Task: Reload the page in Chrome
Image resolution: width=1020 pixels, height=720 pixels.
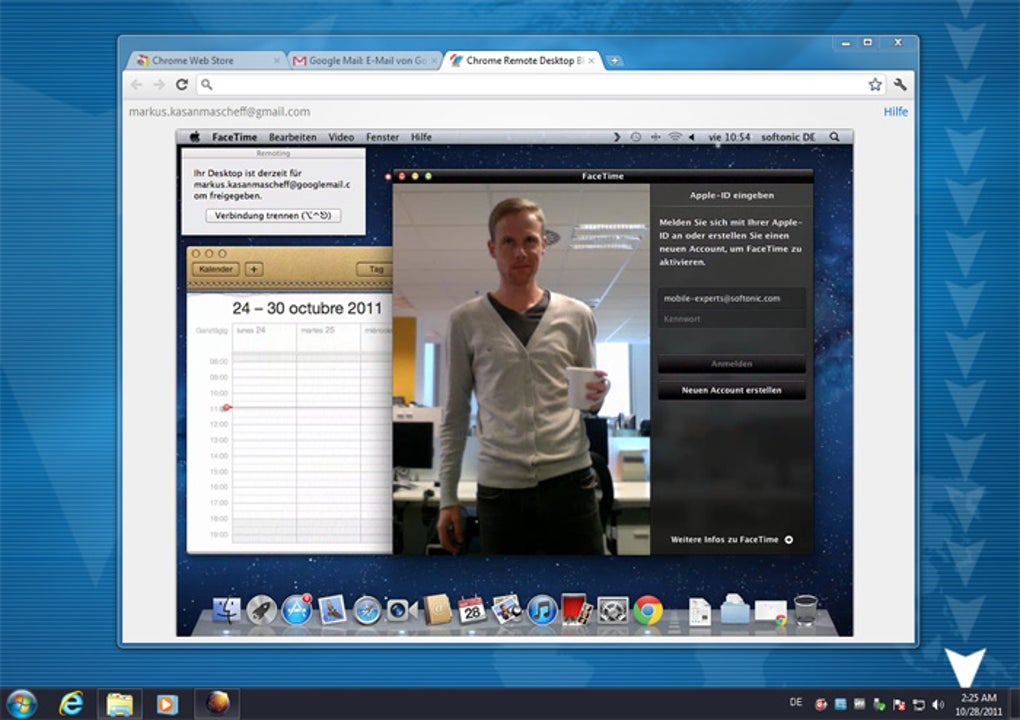Action: [182, 85]
